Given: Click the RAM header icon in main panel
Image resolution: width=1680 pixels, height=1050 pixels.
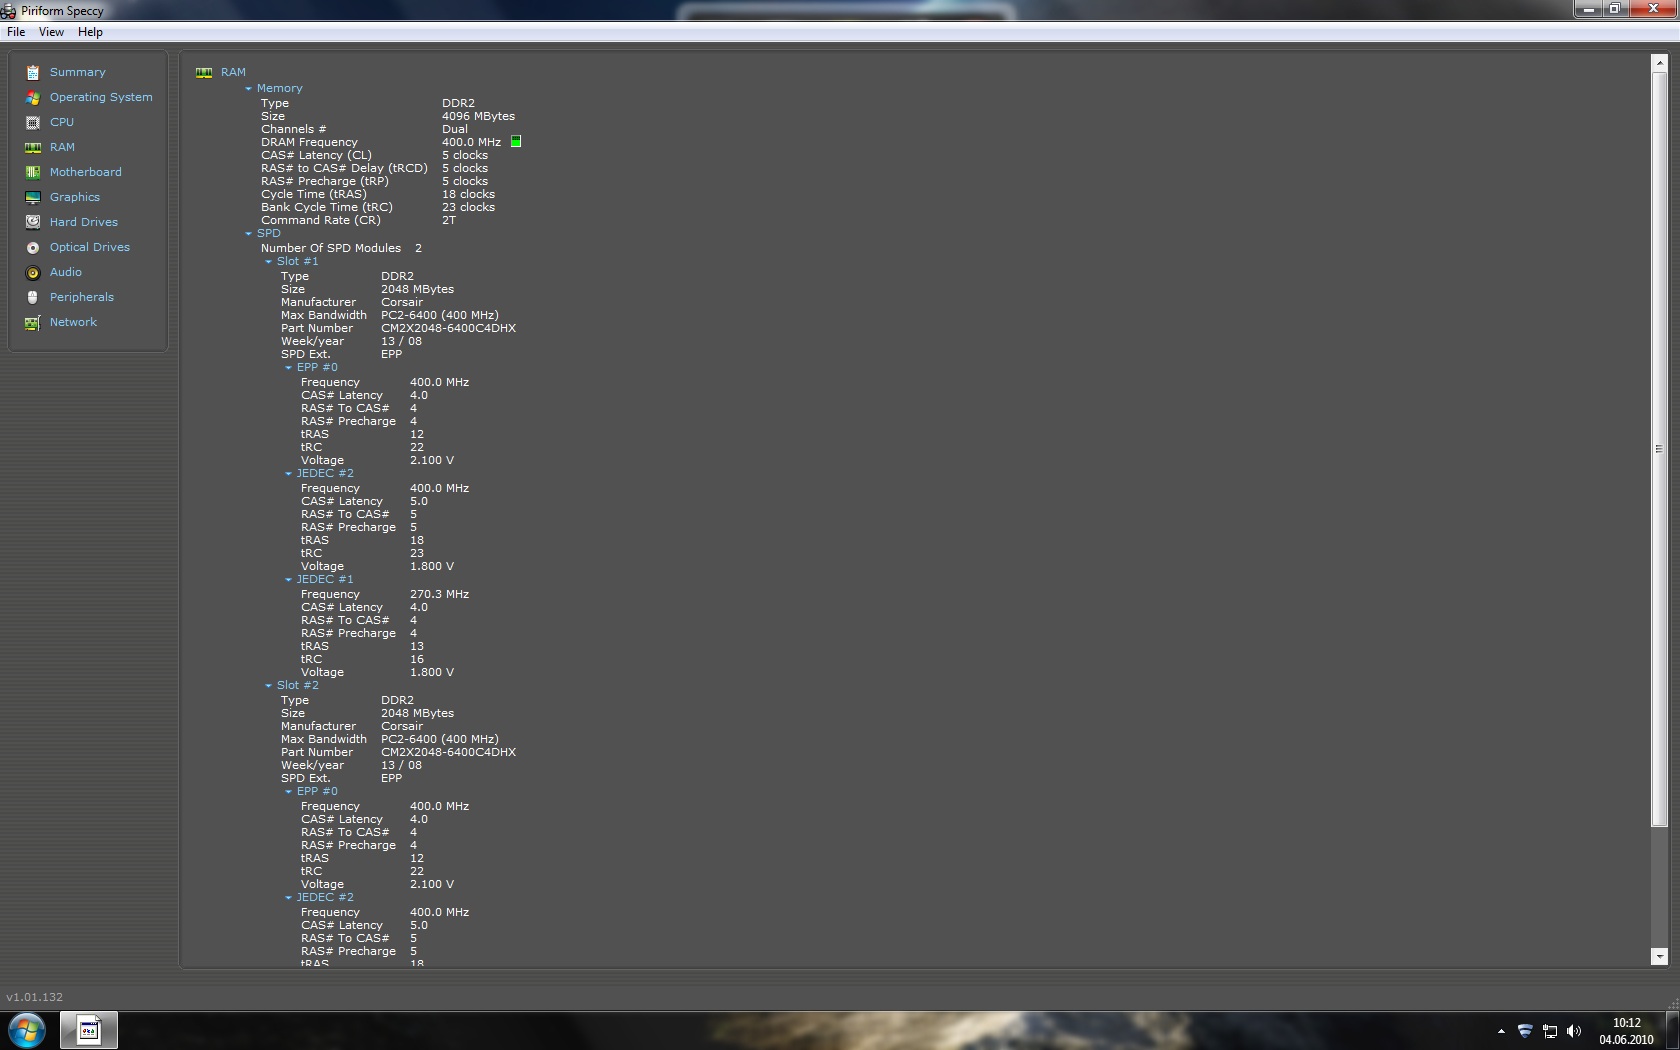Looking at the screenshot, I should click(x=204, y=72).
